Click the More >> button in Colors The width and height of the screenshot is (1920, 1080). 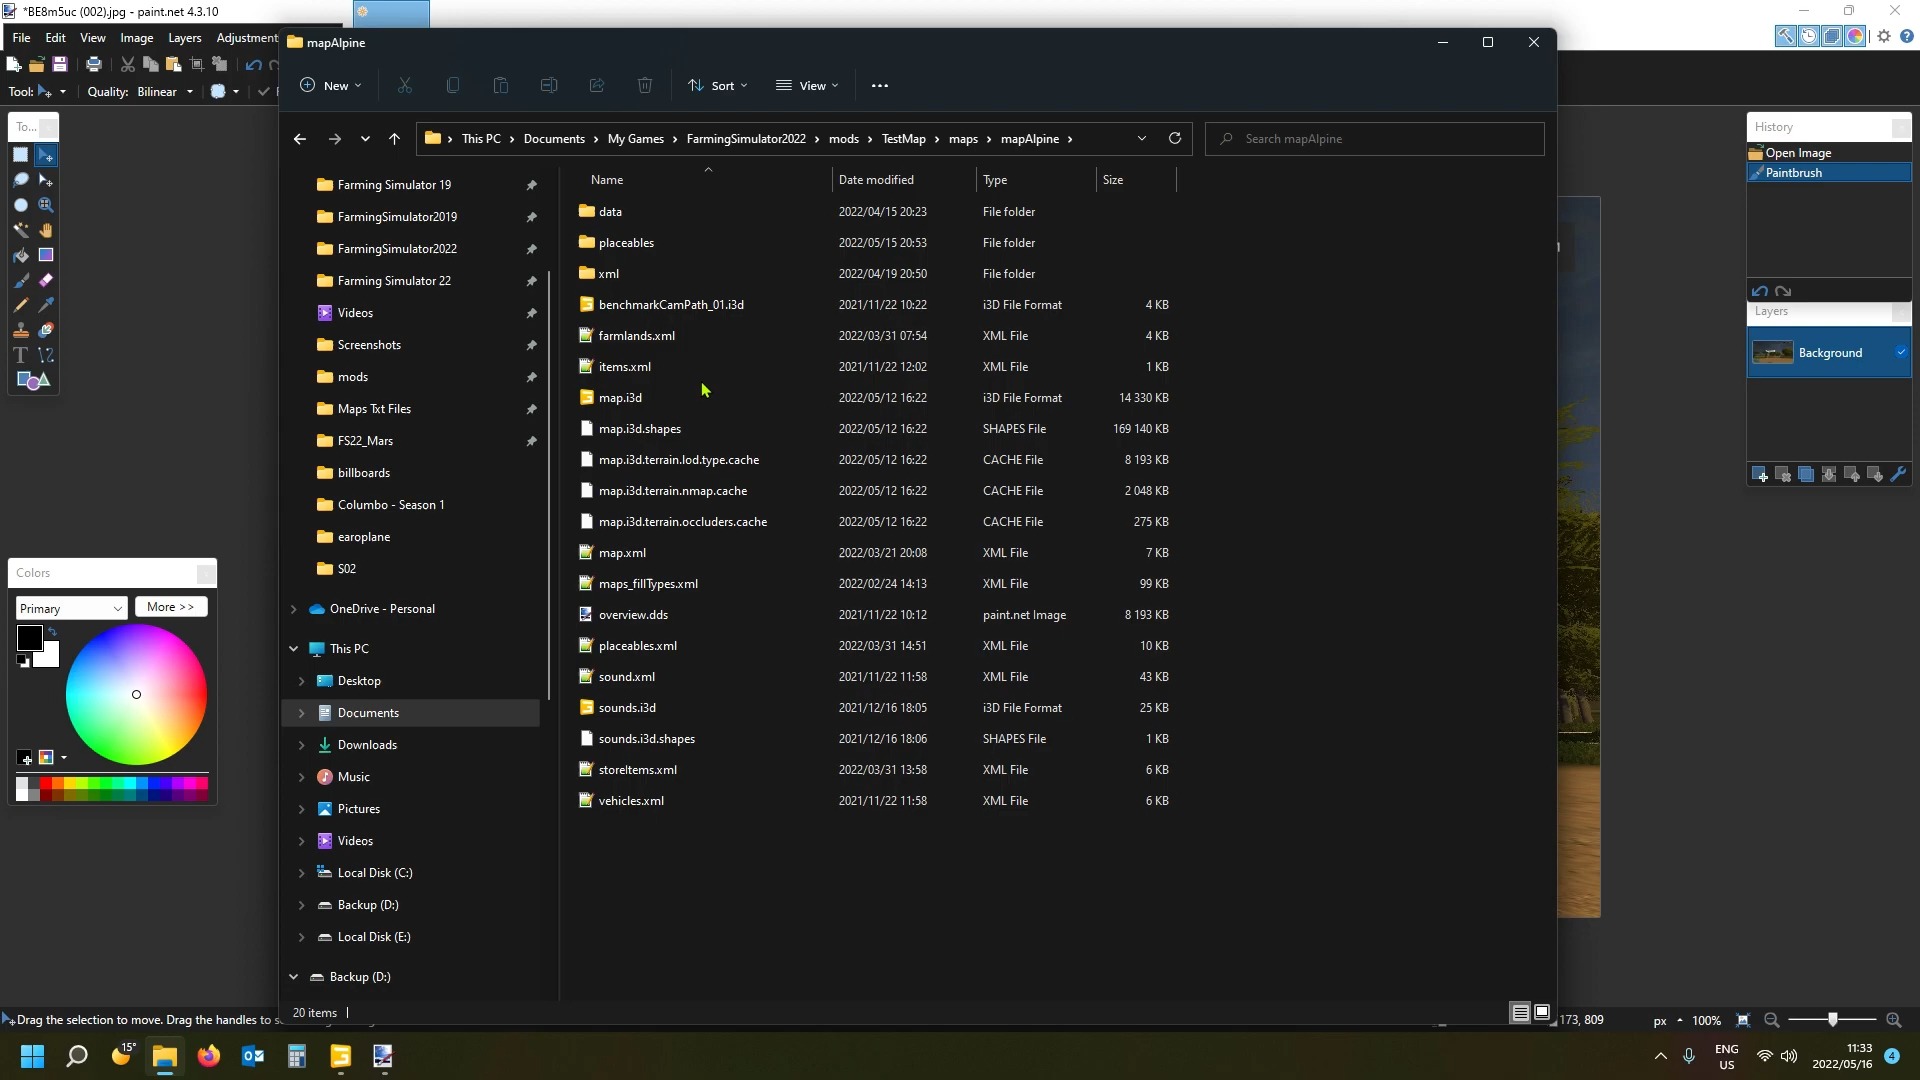pyautogui.click(x=171, y=607)
